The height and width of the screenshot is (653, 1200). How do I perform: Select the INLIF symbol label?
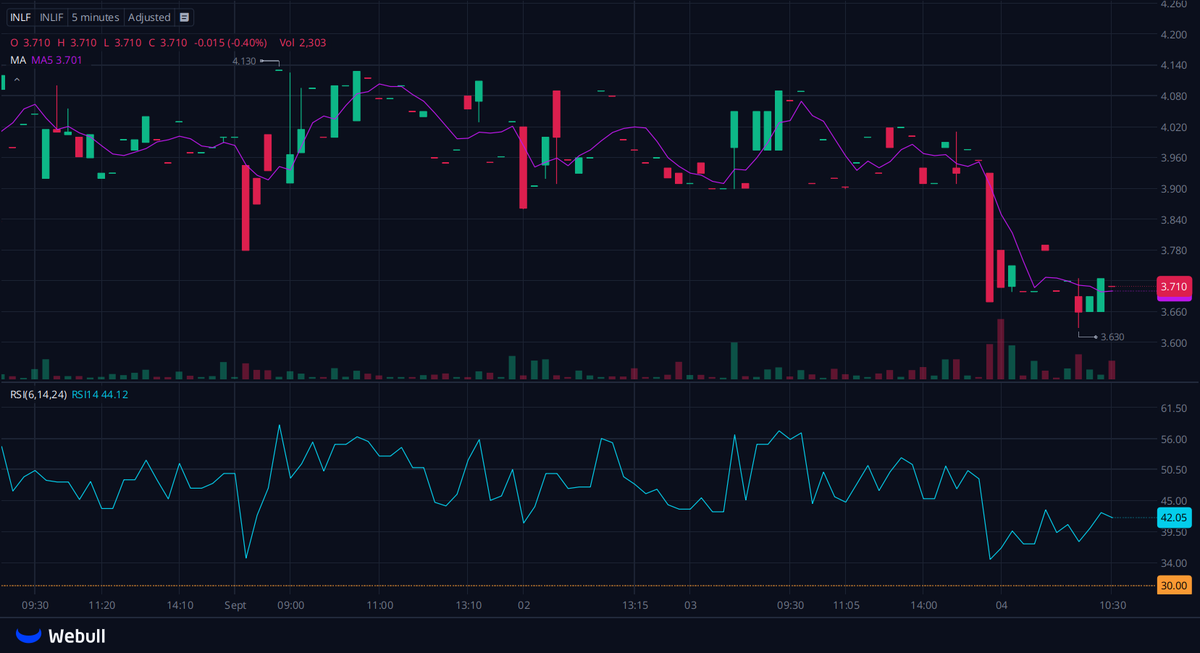point(52,17)
